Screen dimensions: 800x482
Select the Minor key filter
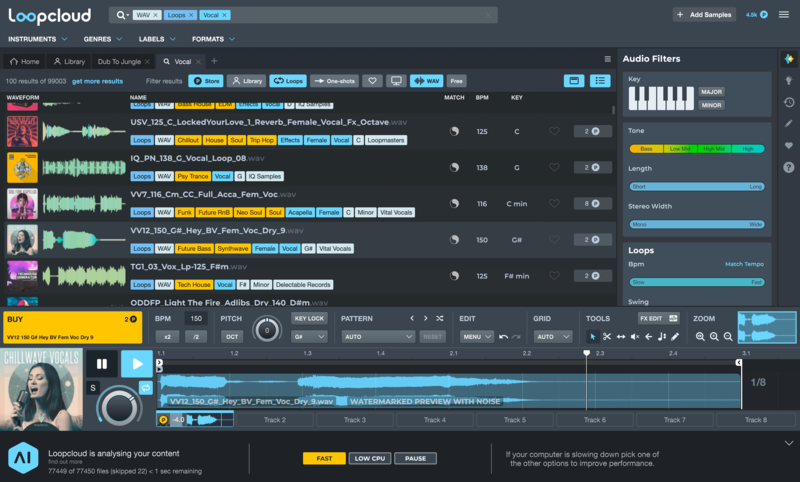(x=711, y=105)
